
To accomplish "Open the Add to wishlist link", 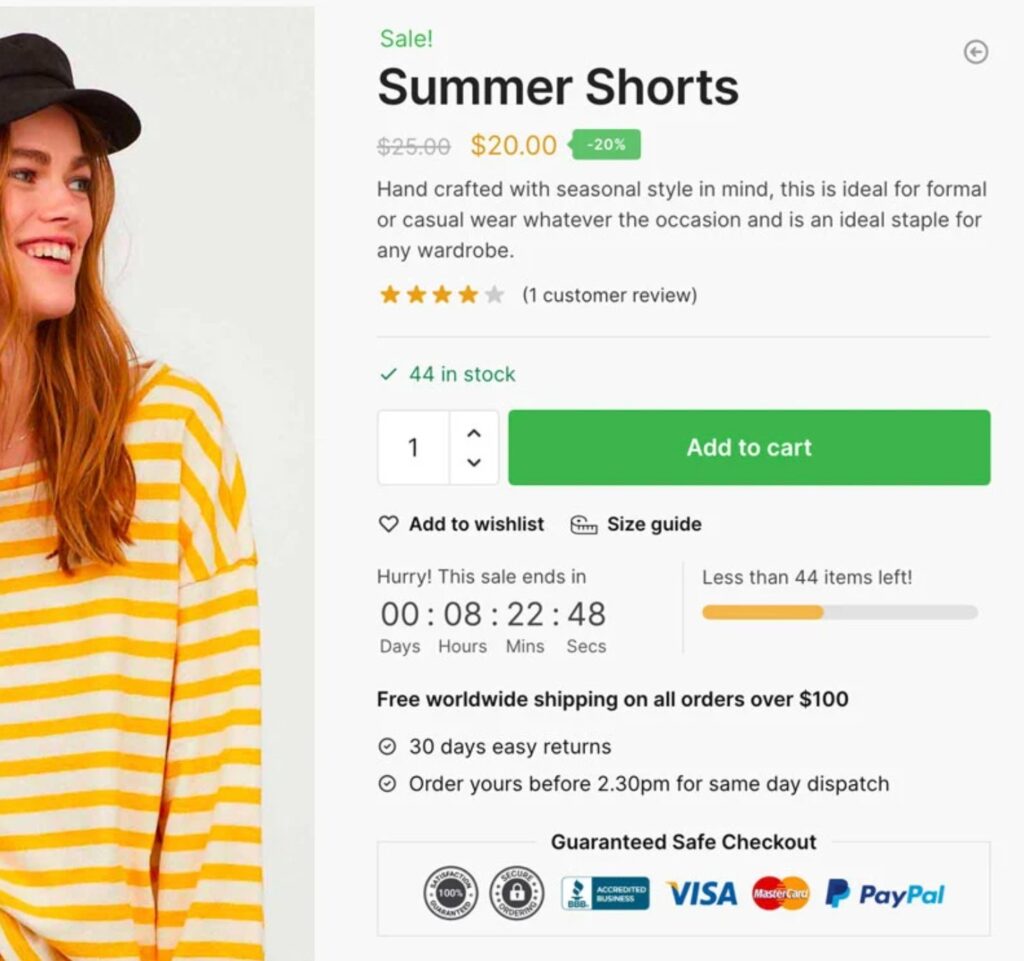I will pos(476,524).
